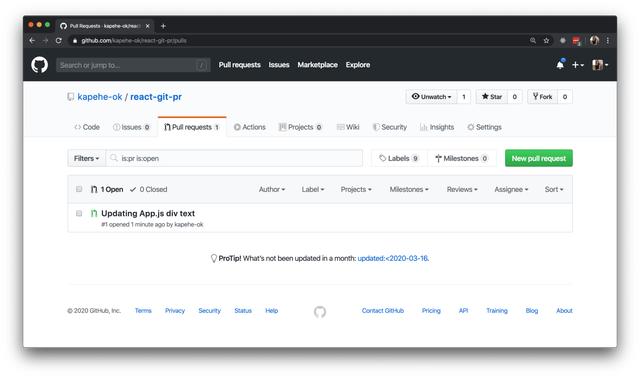Switch to the Settings tab
The image size is (640, 378).
484,127
